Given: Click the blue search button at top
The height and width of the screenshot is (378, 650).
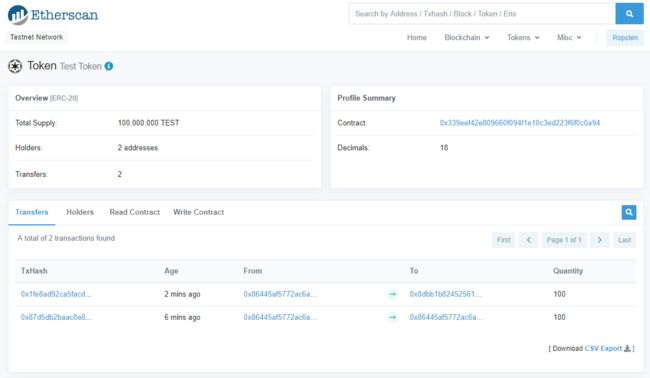Looking at the screenshot, I should pos(629,14).
